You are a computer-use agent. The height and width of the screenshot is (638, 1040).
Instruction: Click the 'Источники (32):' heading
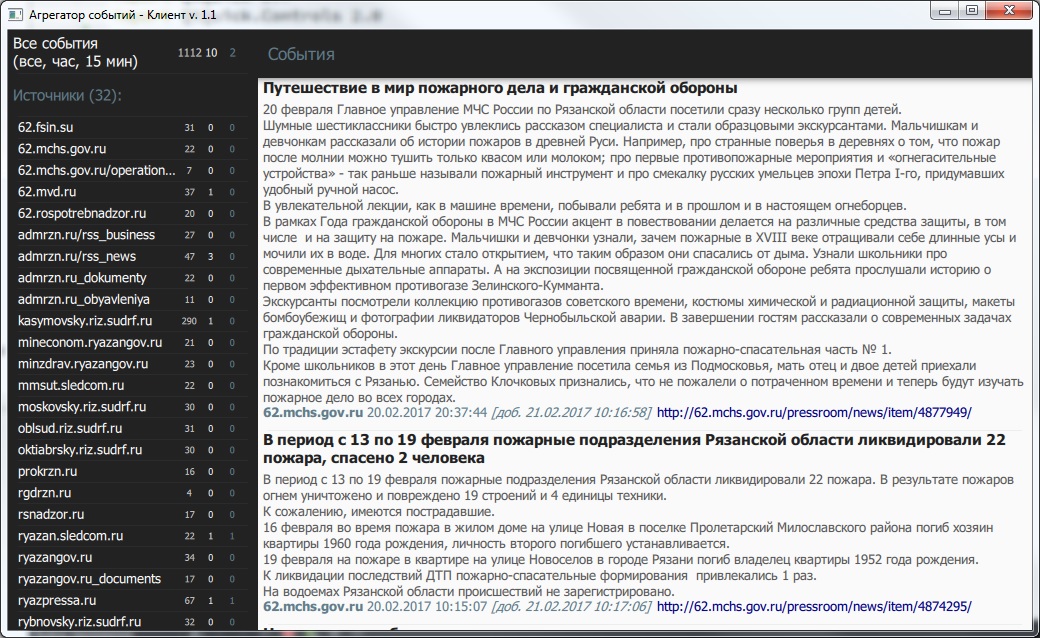coord(67,96)
